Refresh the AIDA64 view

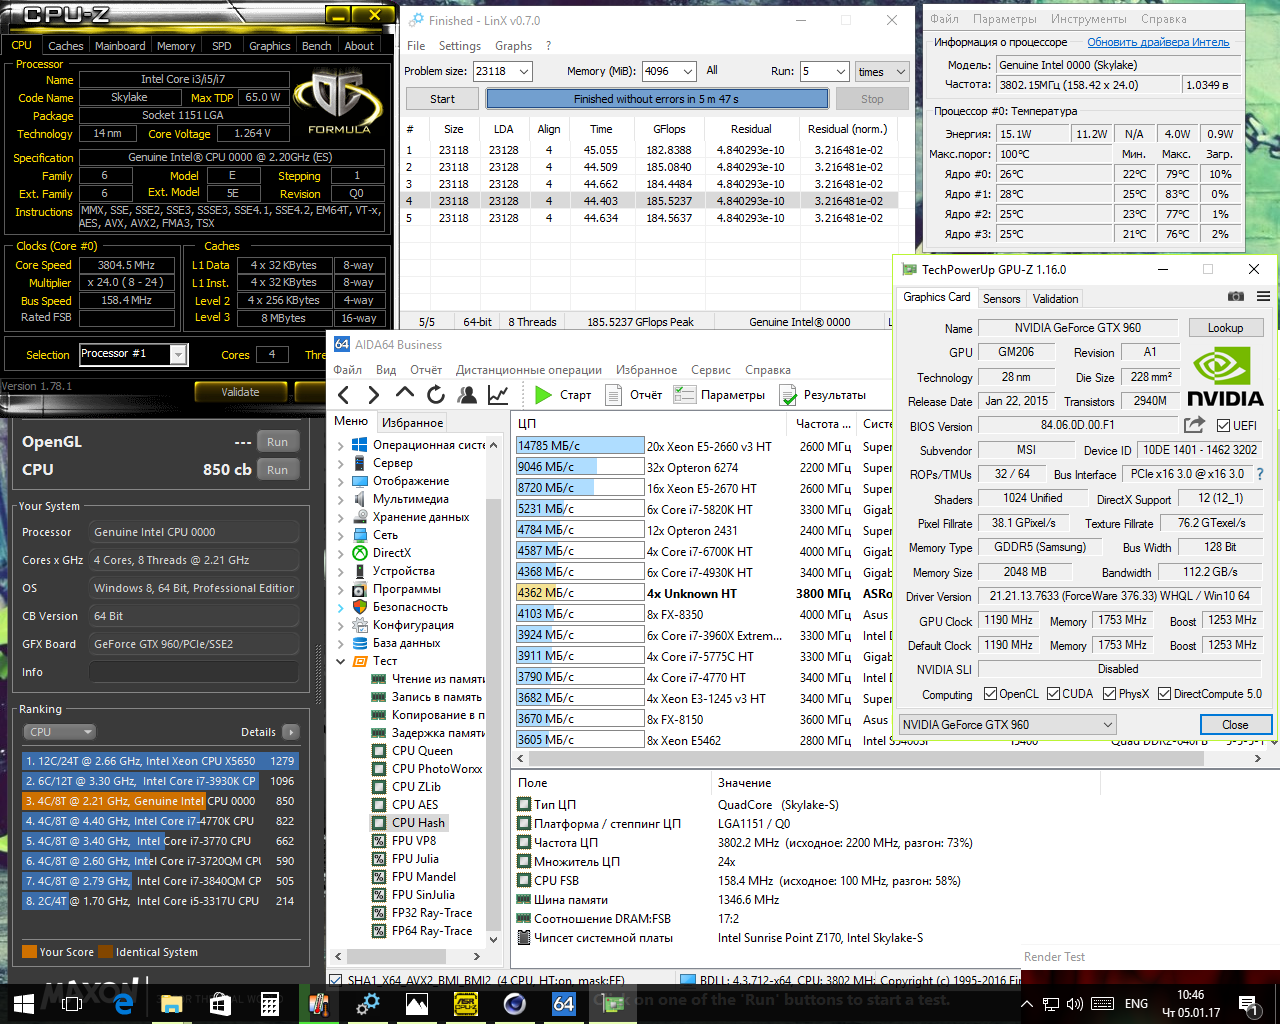coord(435,395)
